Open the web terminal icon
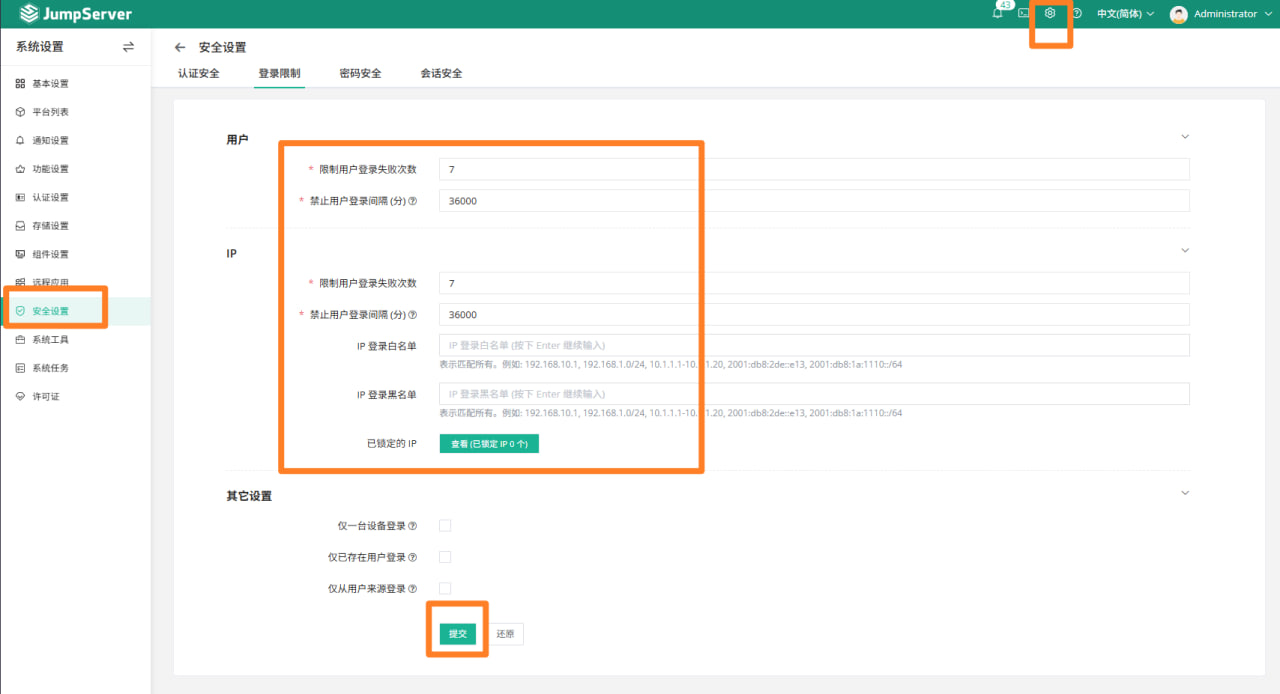 [1023, 14]
